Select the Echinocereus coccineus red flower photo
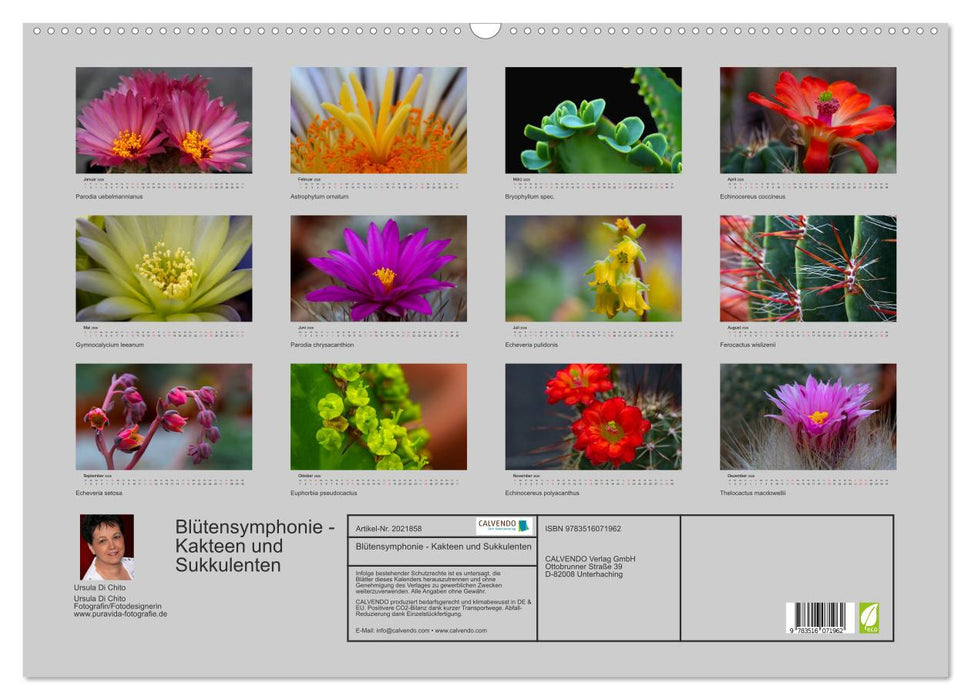Image resolution: width=971 pixels, height=700 pixels. pyautogui.click(x=808, y=120)
